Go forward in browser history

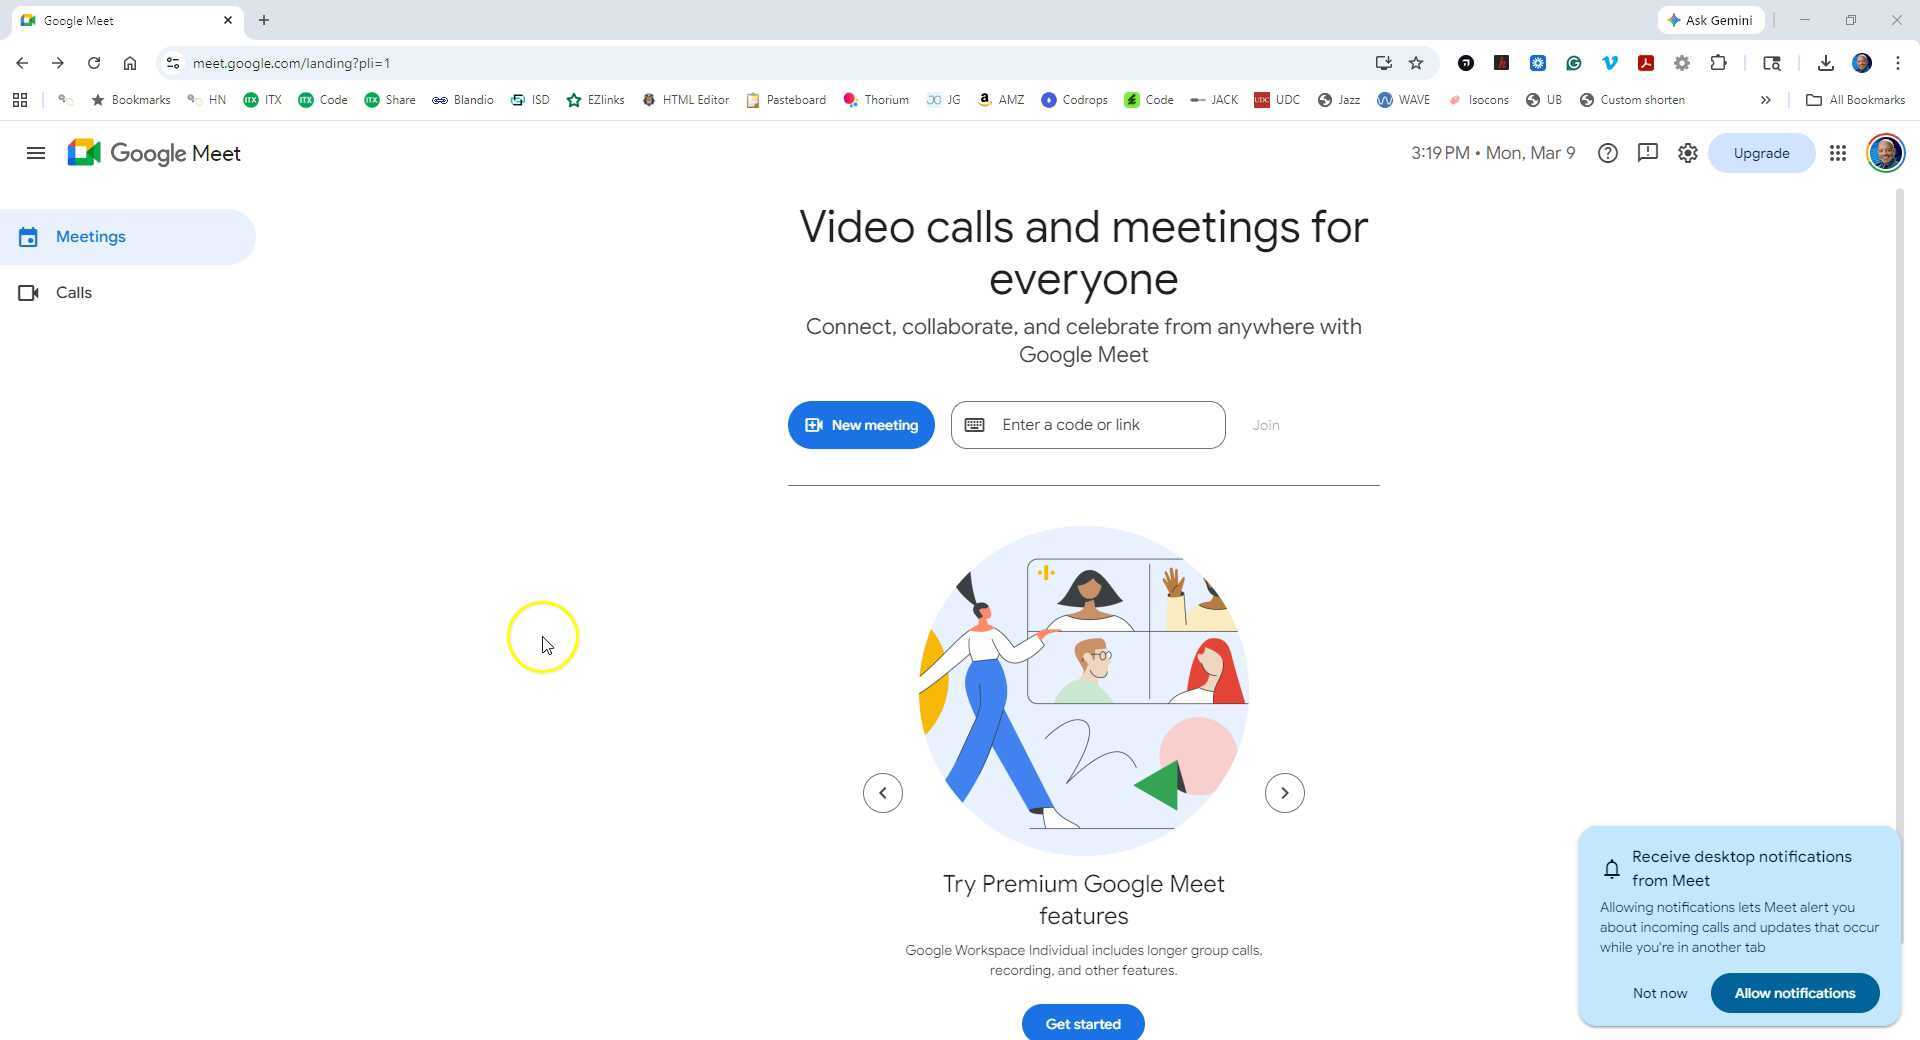coord(58,63)
